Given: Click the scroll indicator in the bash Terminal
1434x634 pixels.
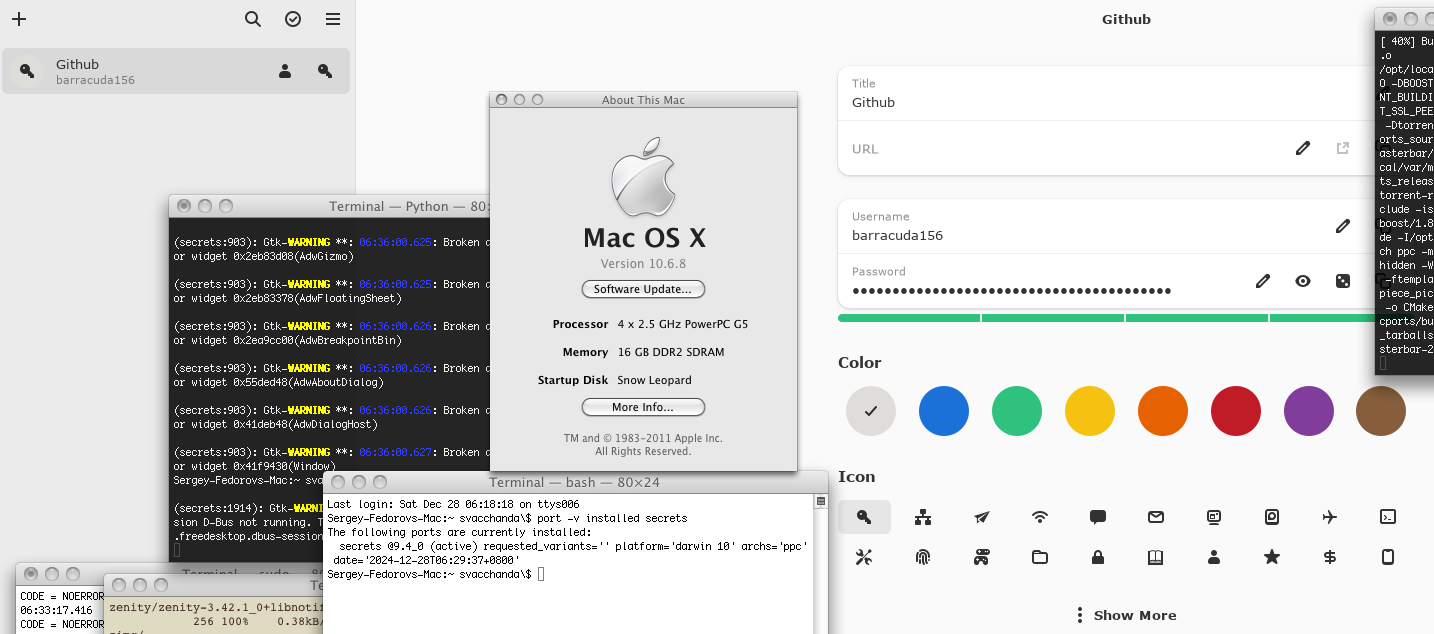Looking at the screenshot, I should click(821, 501).
